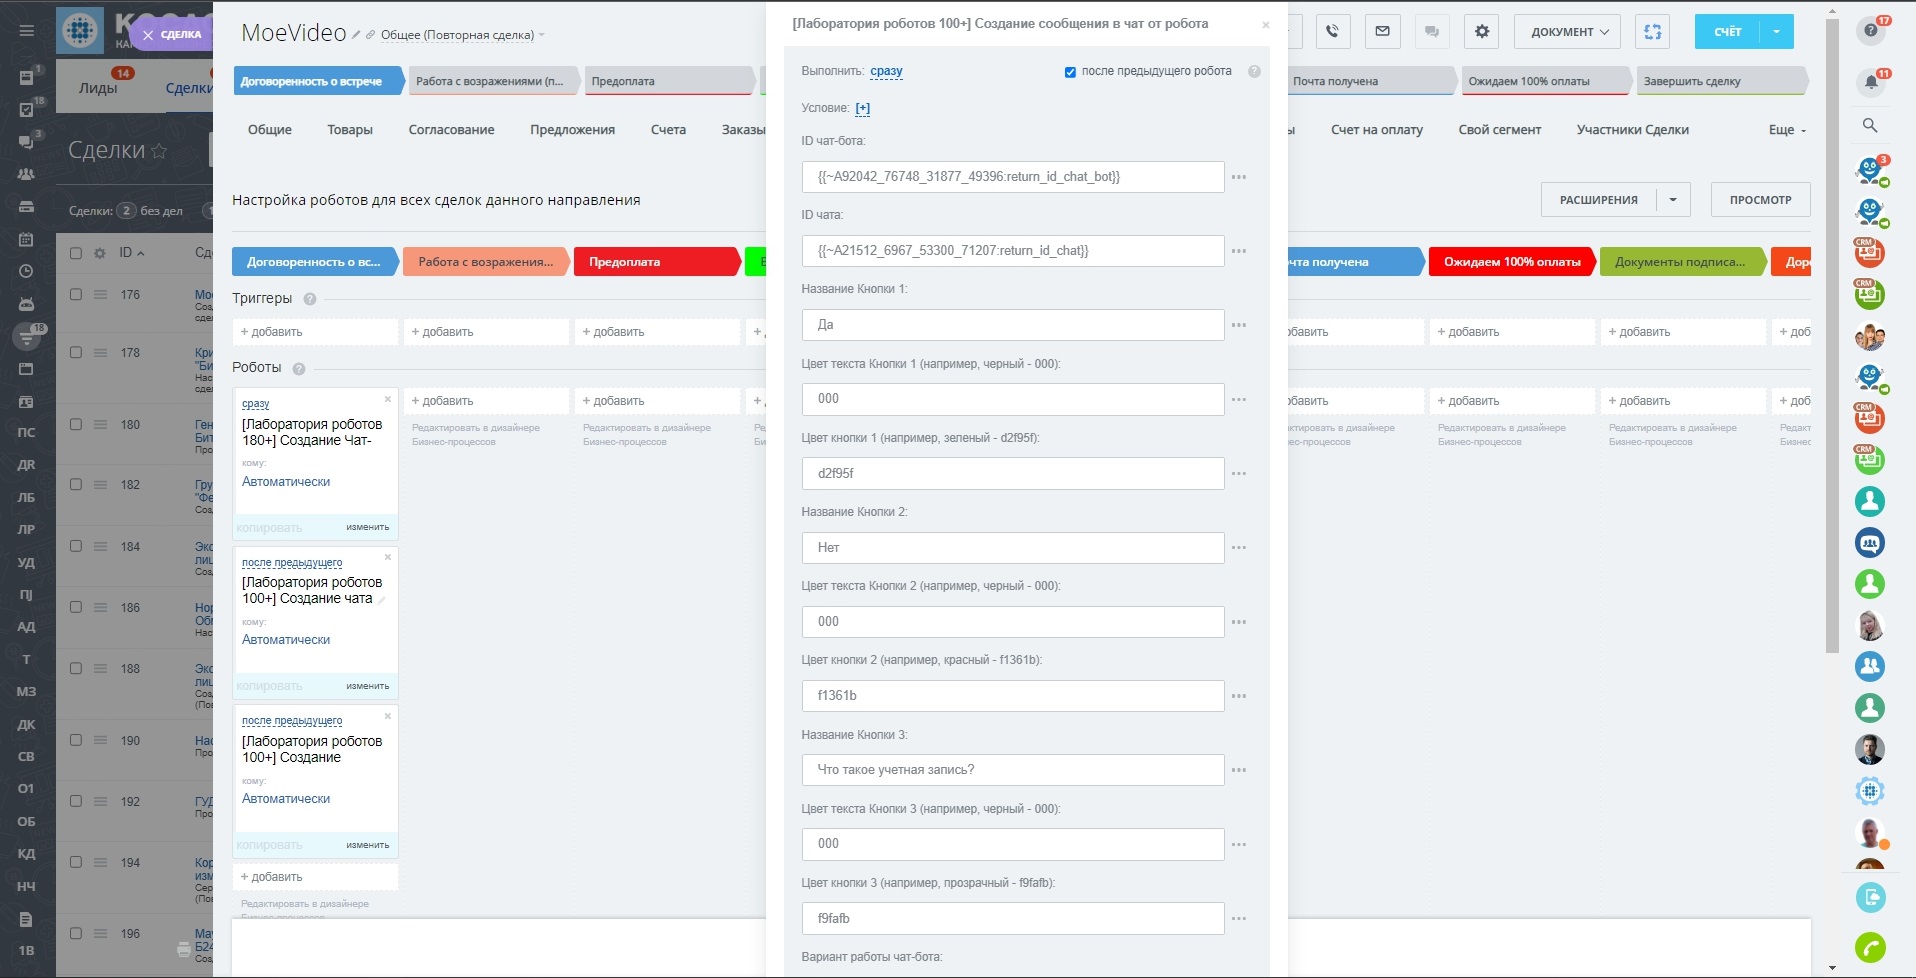The image size is (1916, 978).
Task: Click the help icon next to Роботы
Action: point(299,369)
